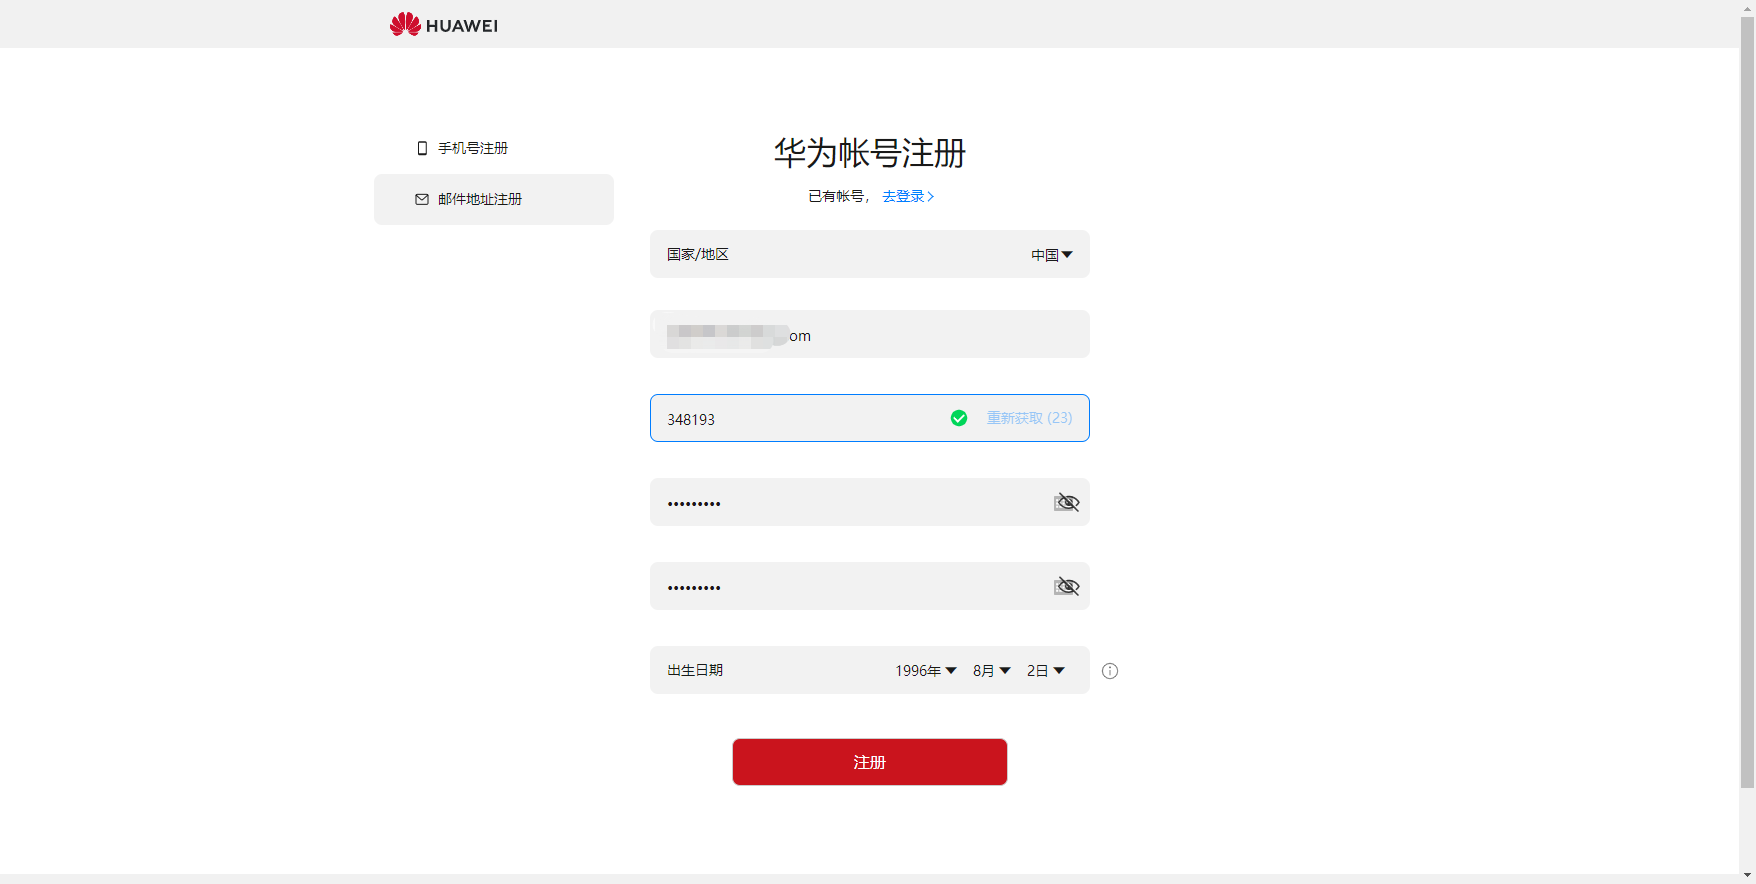Click the green verification checkmark icon
Screen dimensions: 1756x884
(x=959, y=418)
